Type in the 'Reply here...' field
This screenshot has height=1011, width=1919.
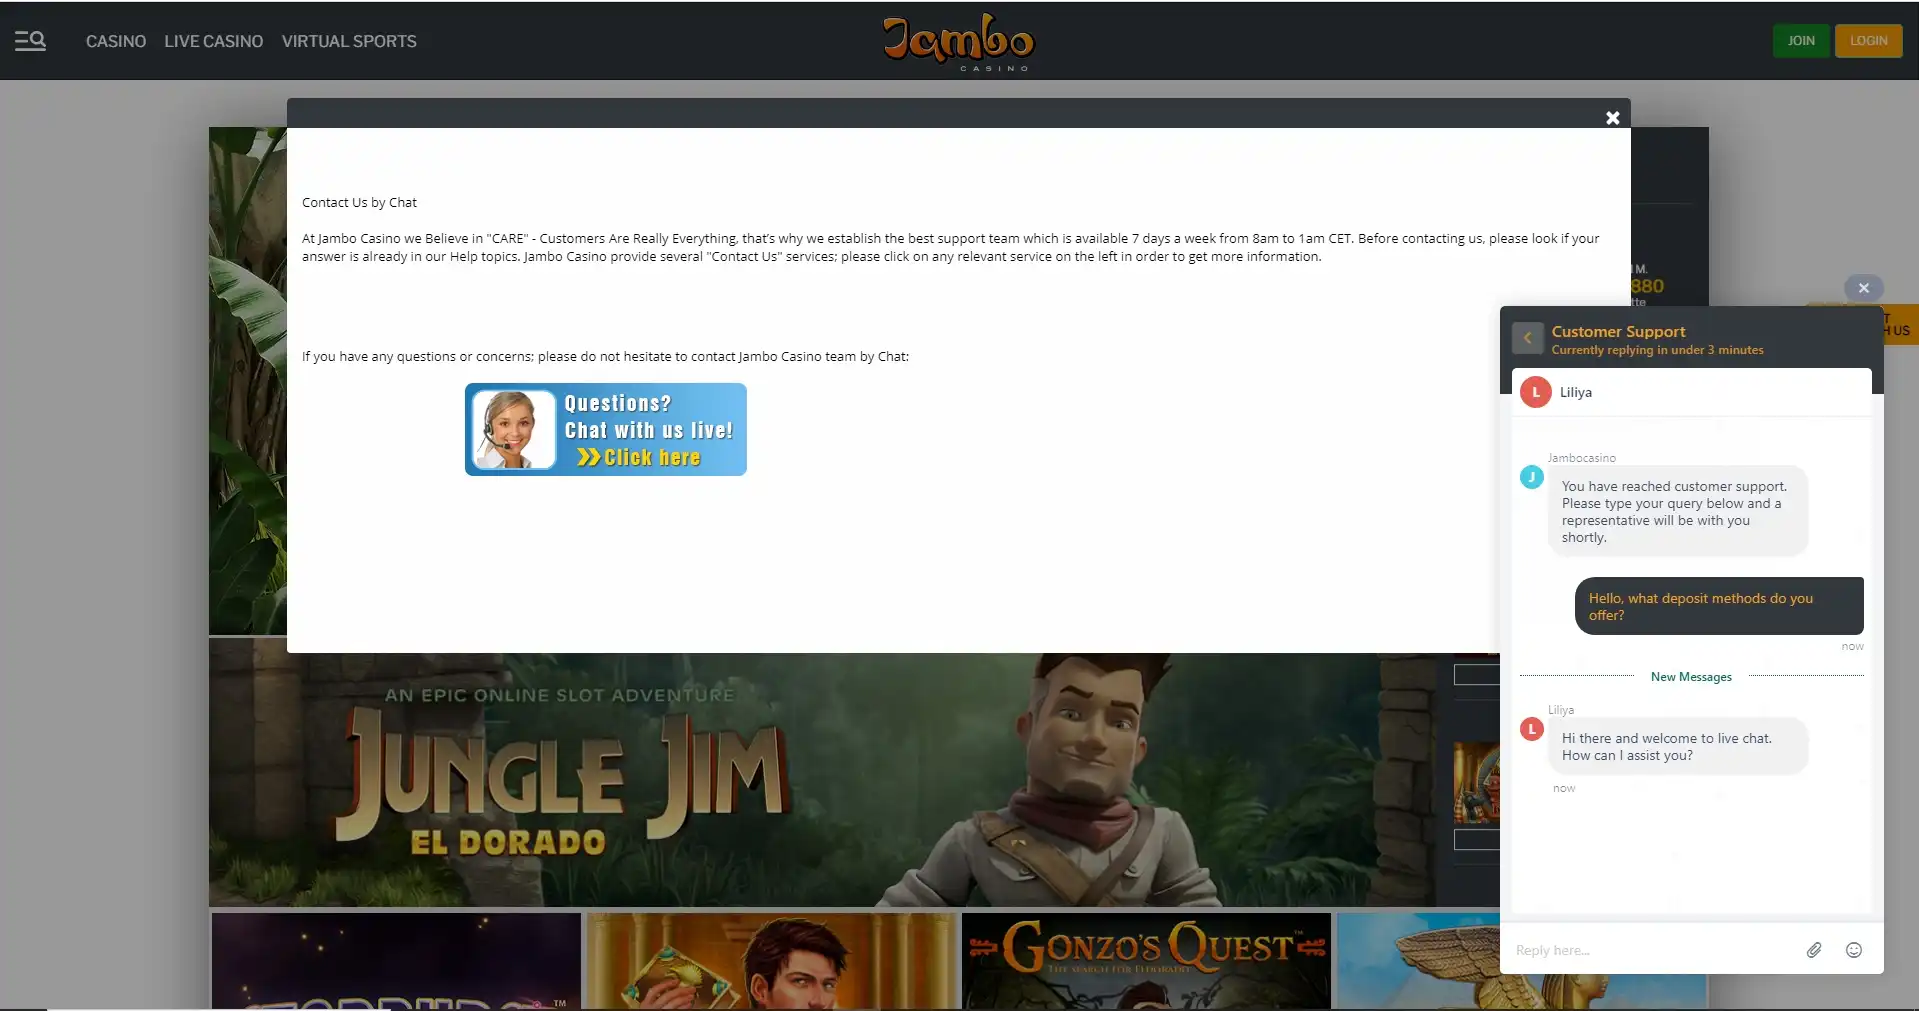[x=1650, y=950]
